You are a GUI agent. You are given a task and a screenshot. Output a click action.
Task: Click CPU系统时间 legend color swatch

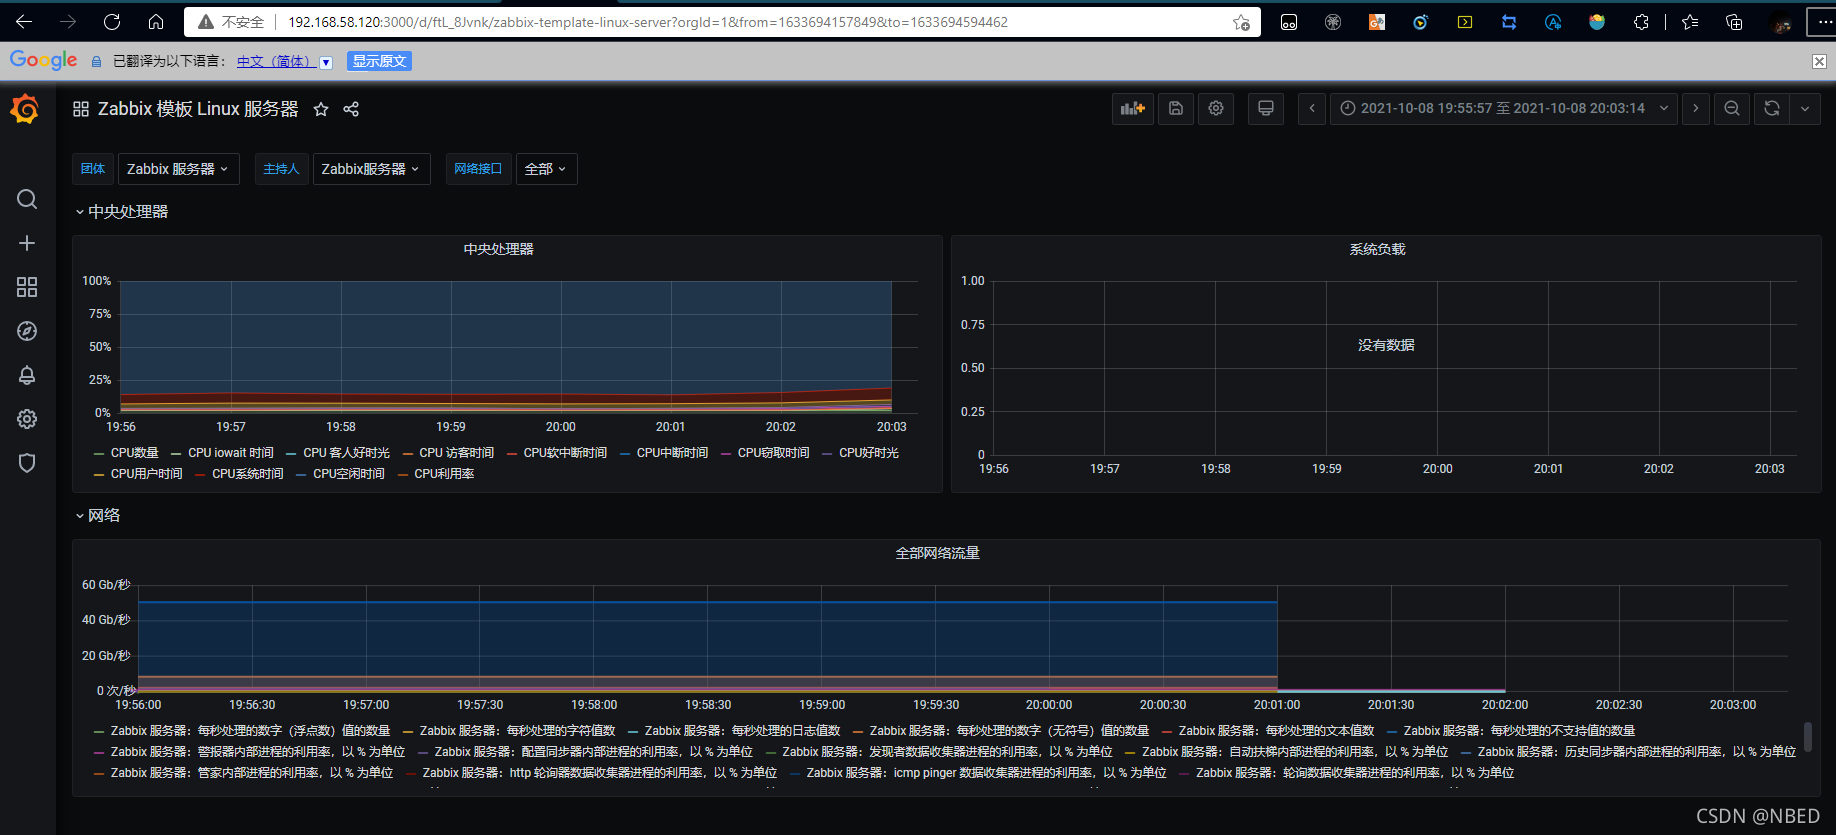coord(201,475)
